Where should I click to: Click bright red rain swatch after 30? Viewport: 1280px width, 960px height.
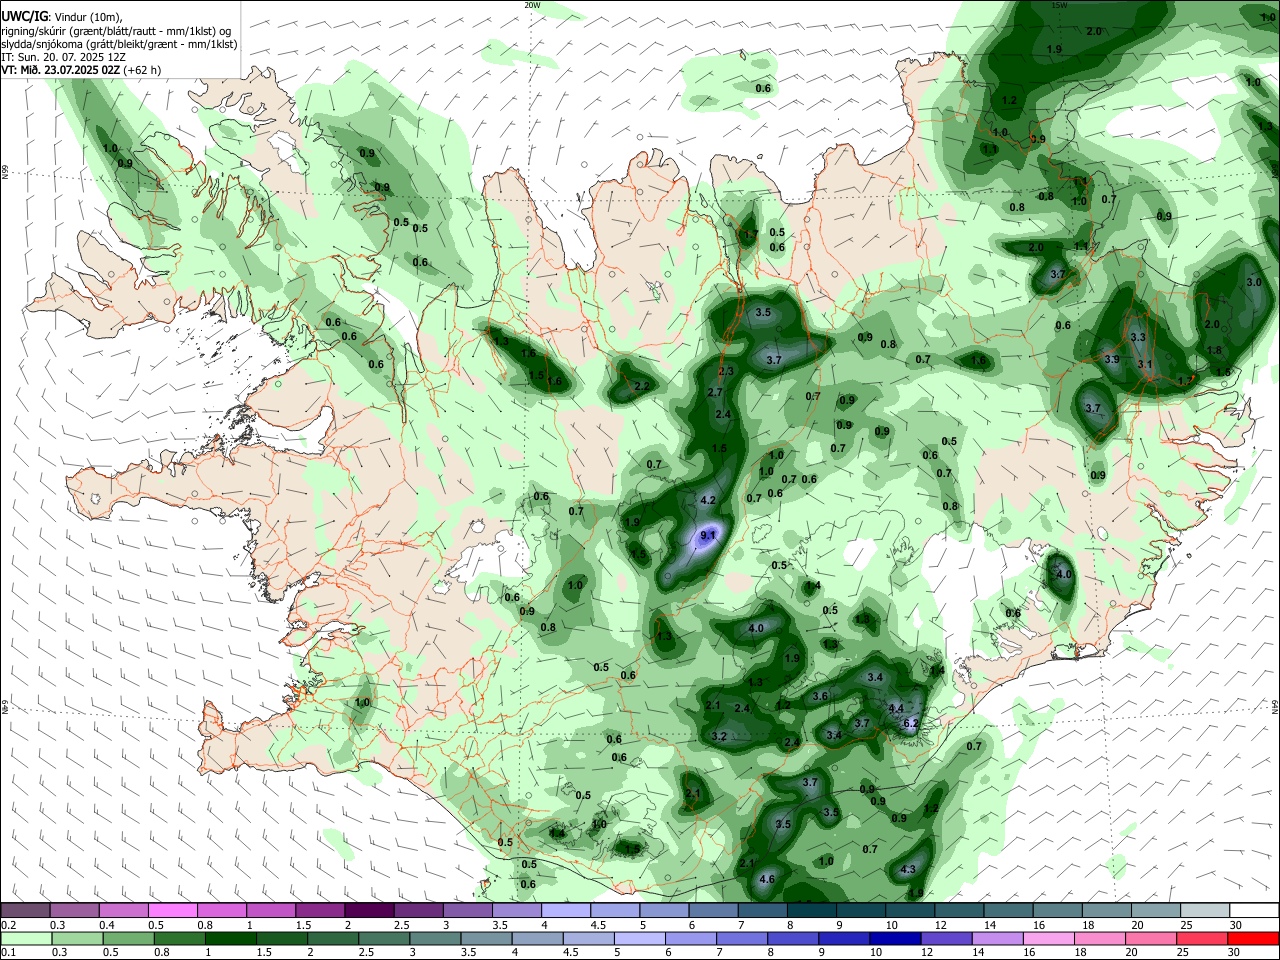point(1254,938)
